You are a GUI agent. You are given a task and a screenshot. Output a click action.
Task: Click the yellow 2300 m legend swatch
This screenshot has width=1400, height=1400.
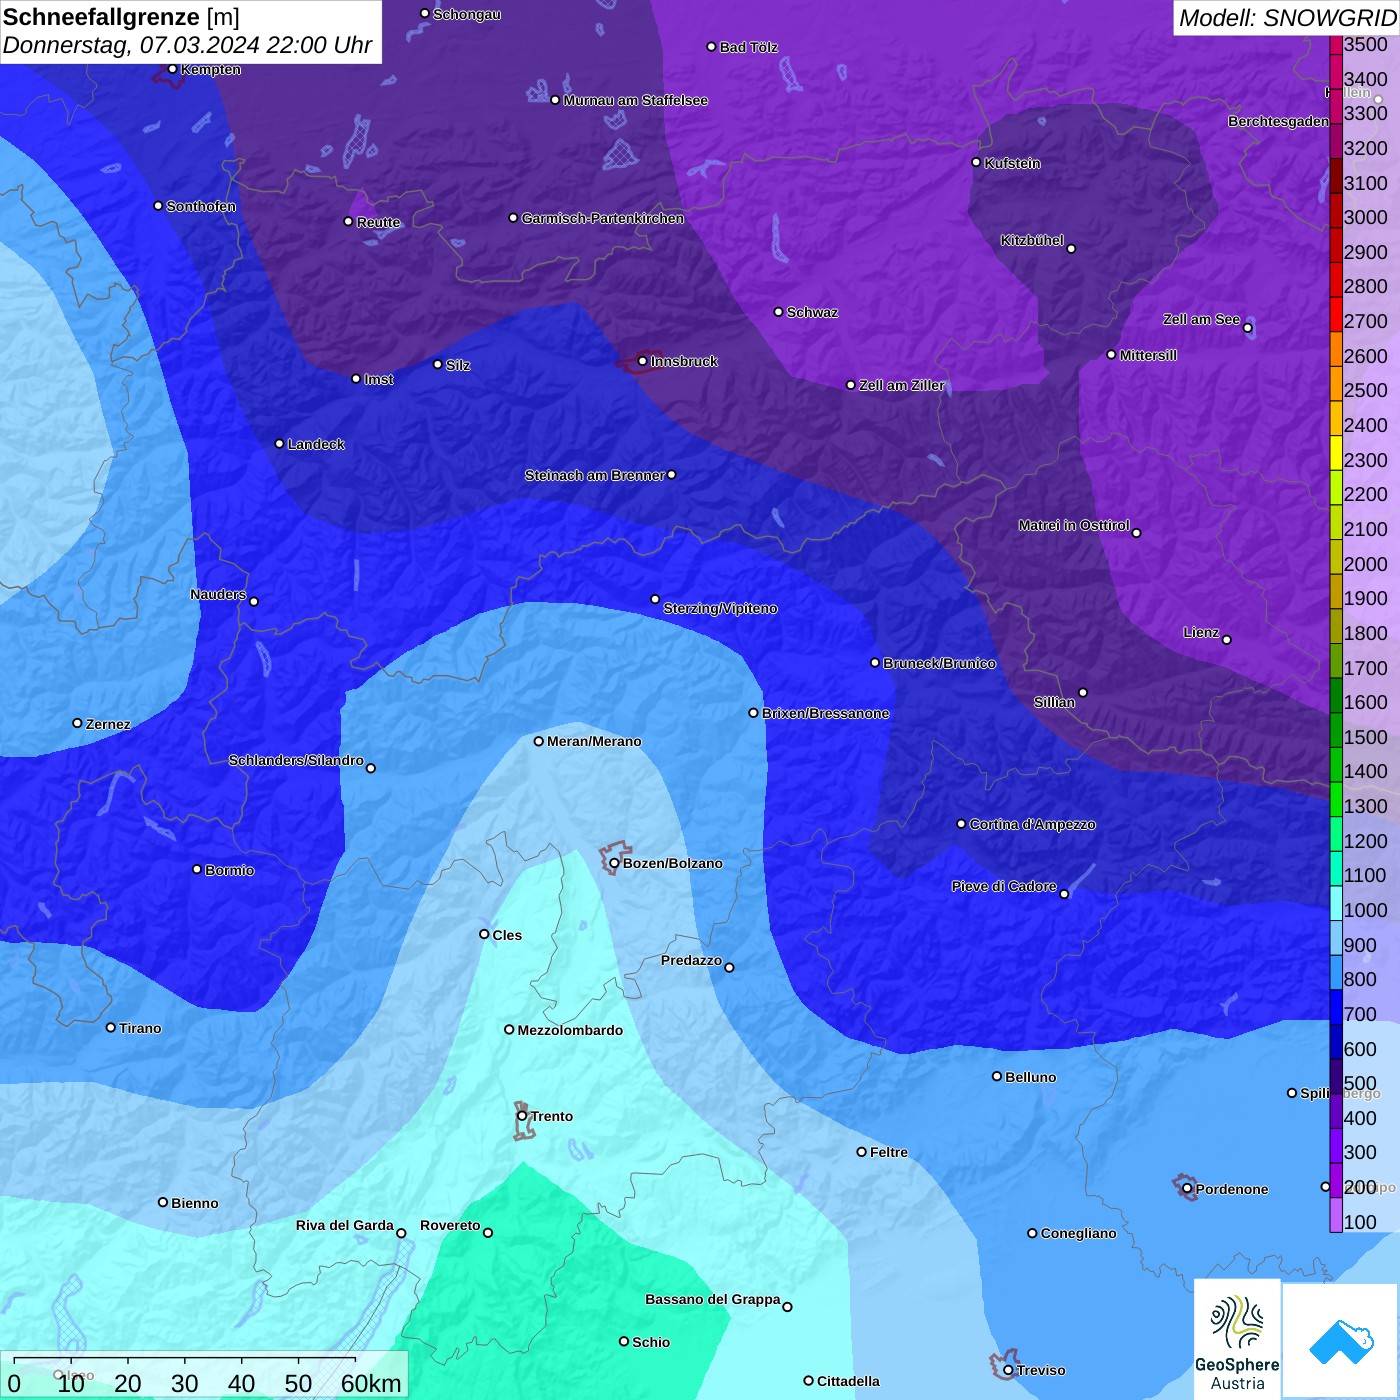(1336, 452)
